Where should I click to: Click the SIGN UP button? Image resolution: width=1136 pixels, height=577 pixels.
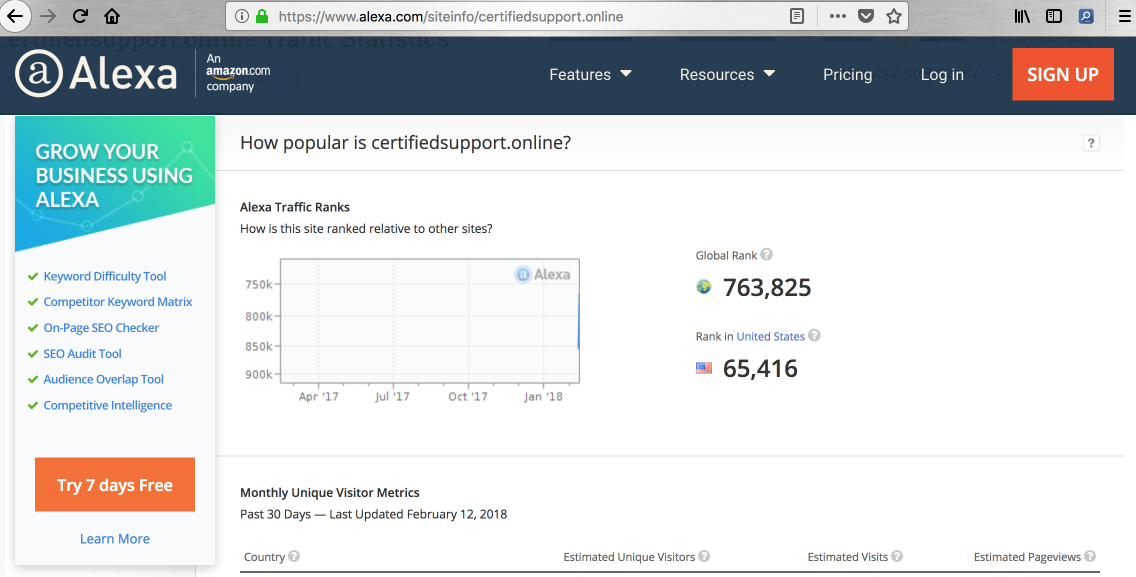[x=1062, y=74]
